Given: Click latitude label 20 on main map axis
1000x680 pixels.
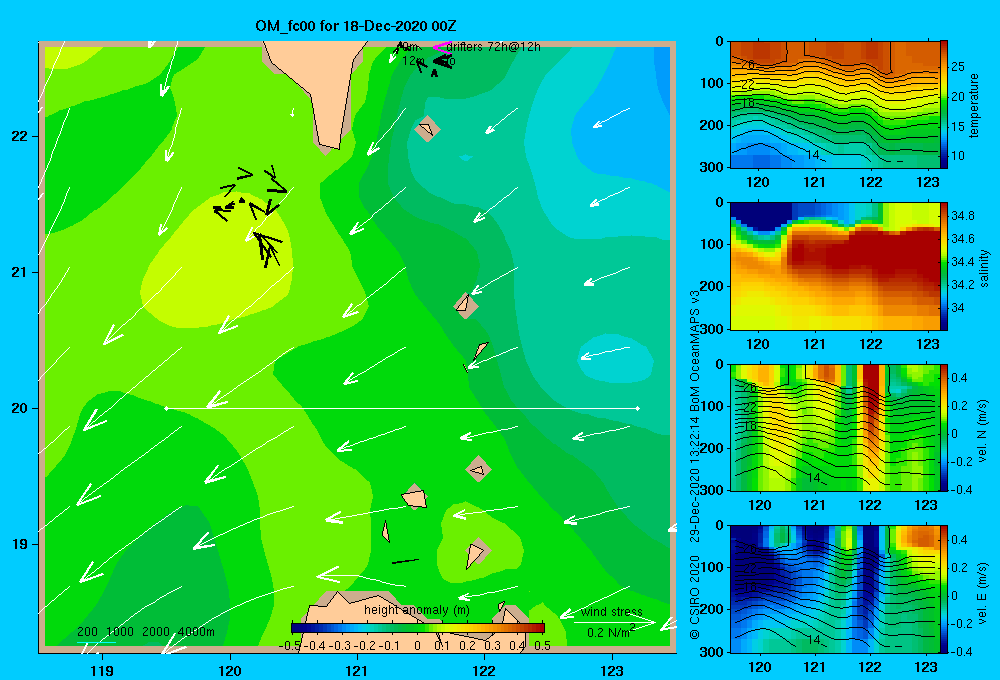Looking at the screenshot, I should tap(19, 408).
